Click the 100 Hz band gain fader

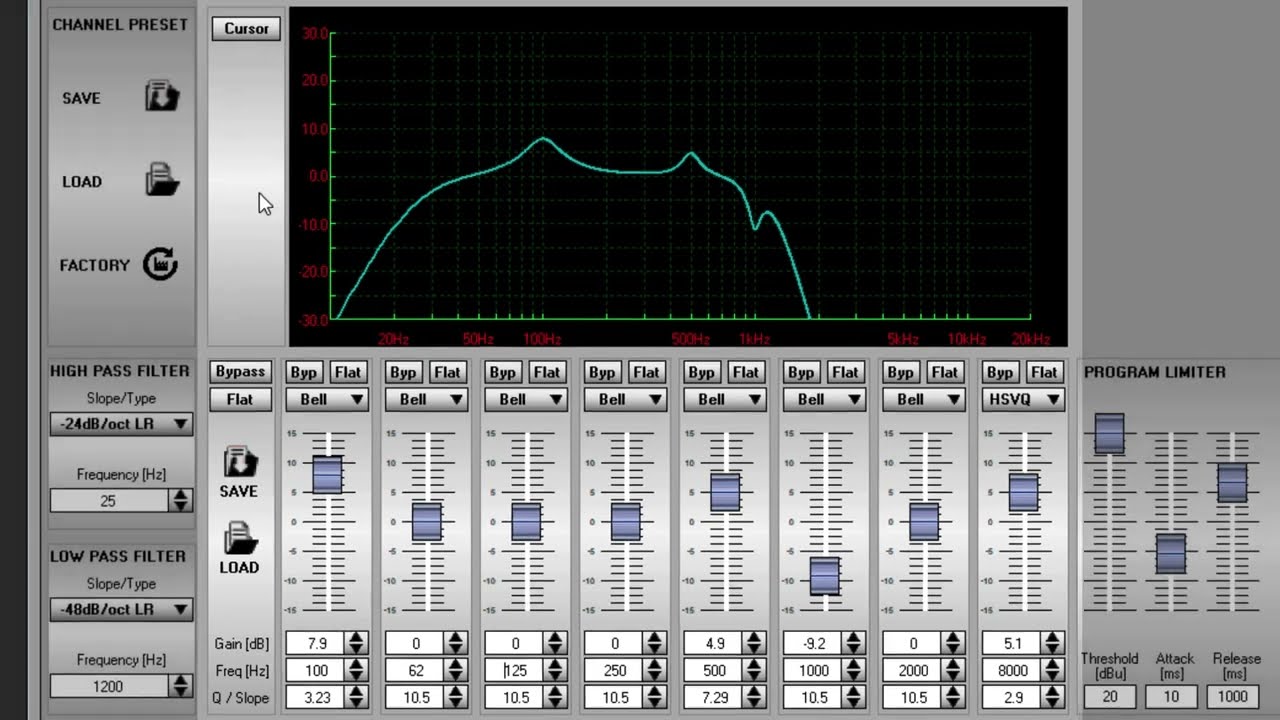pos(327,475)
